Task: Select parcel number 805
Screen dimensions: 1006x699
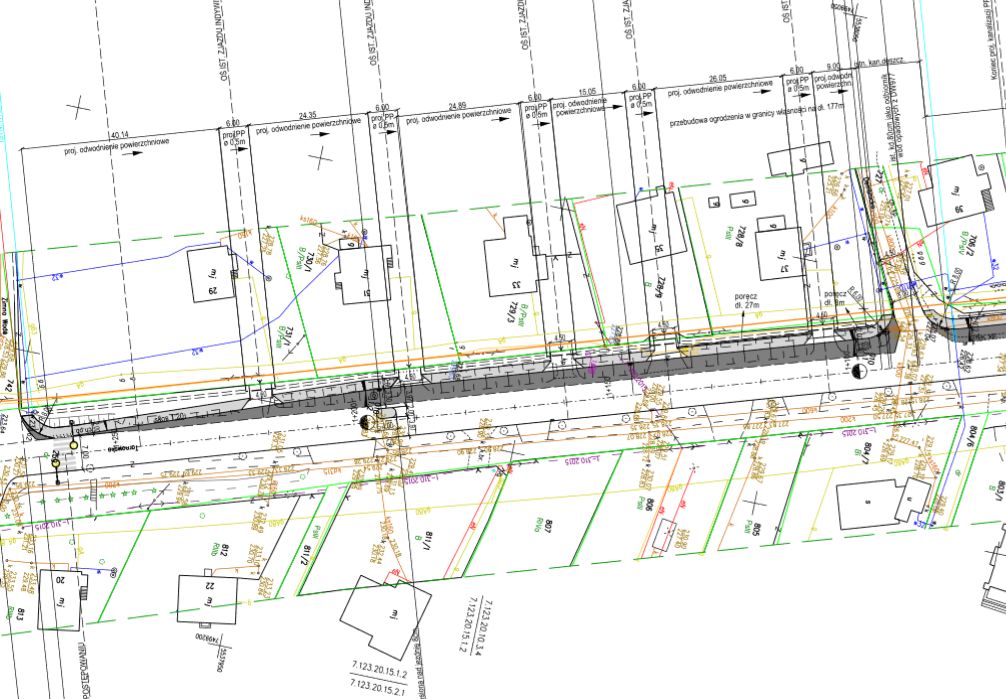Action: pyautogui.click(x=758, y=530)
